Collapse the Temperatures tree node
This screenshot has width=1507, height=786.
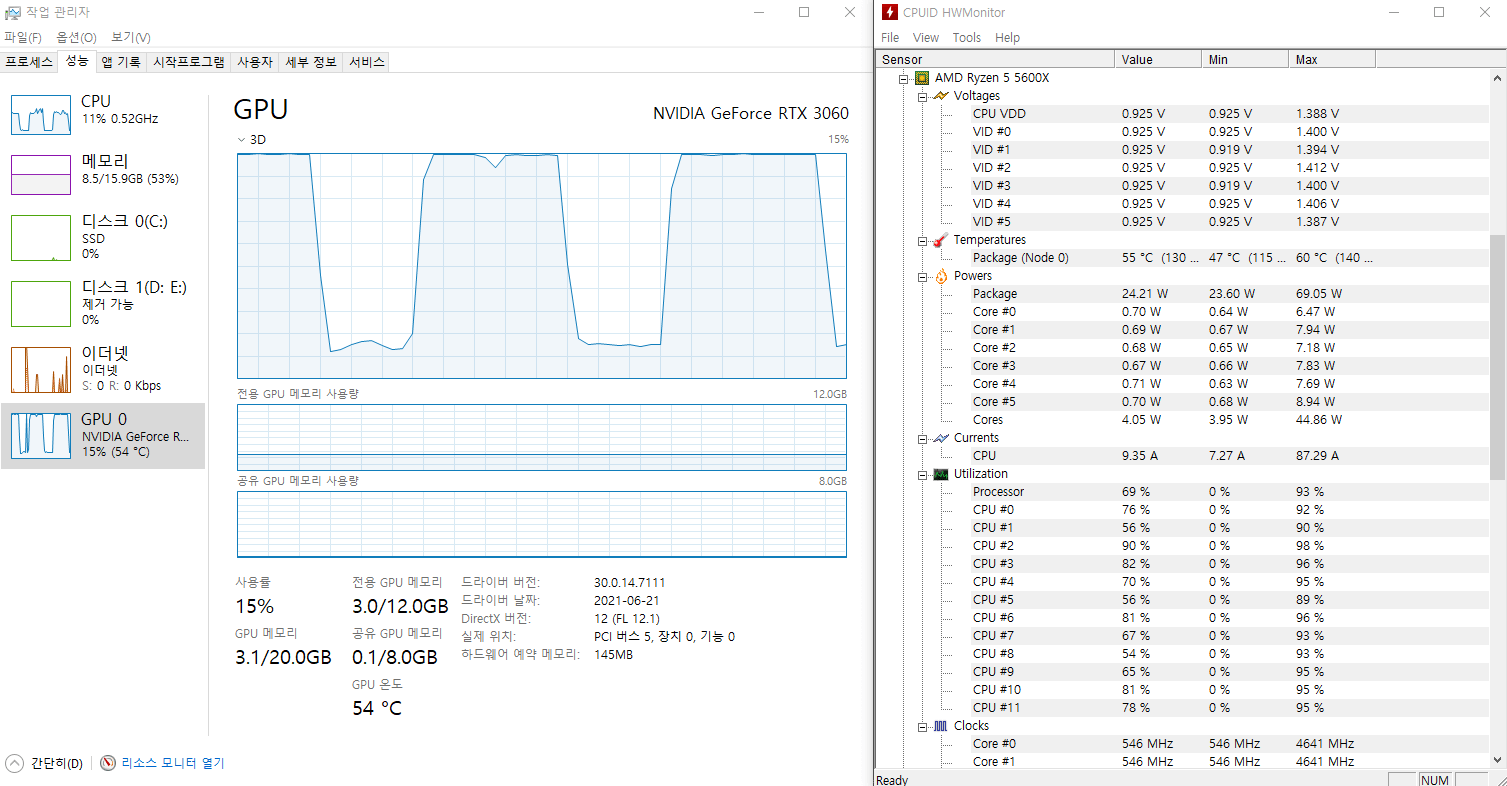[922, 240]
